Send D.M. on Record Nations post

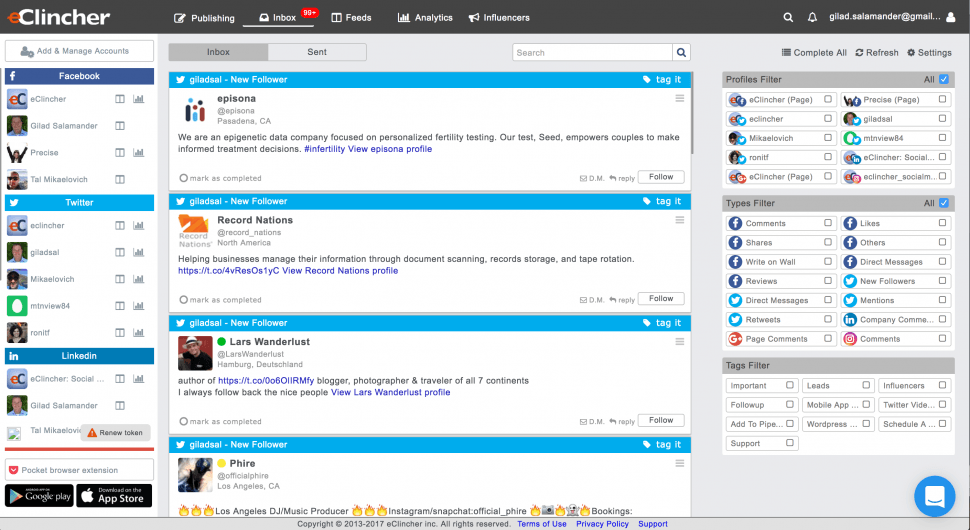592,300
